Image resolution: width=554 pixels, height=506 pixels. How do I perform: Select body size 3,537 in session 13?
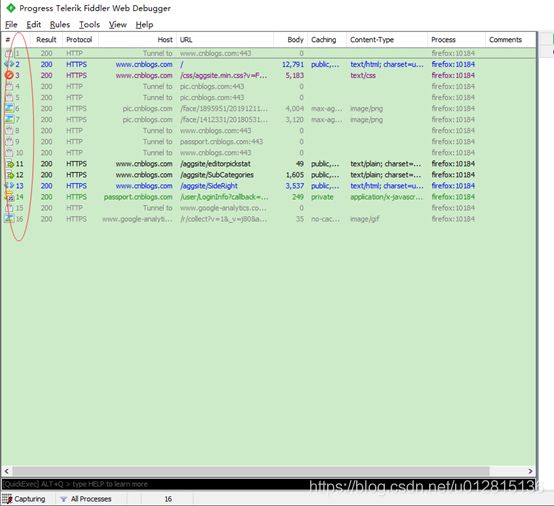295,186
